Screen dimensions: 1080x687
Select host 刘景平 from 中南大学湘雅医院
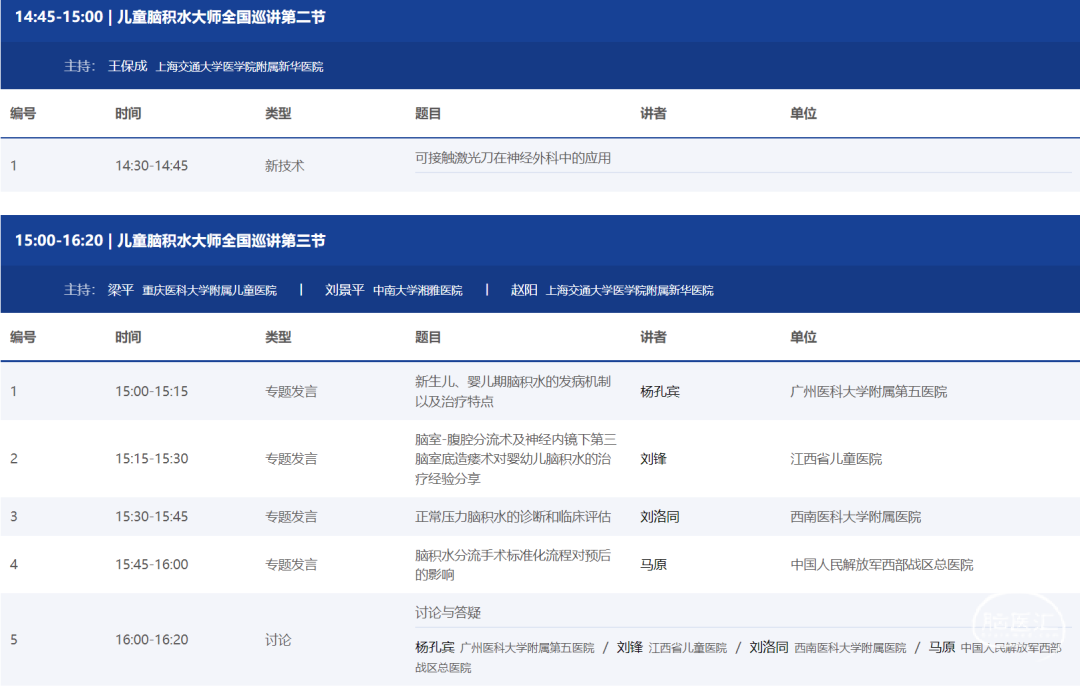click(345, 290)
